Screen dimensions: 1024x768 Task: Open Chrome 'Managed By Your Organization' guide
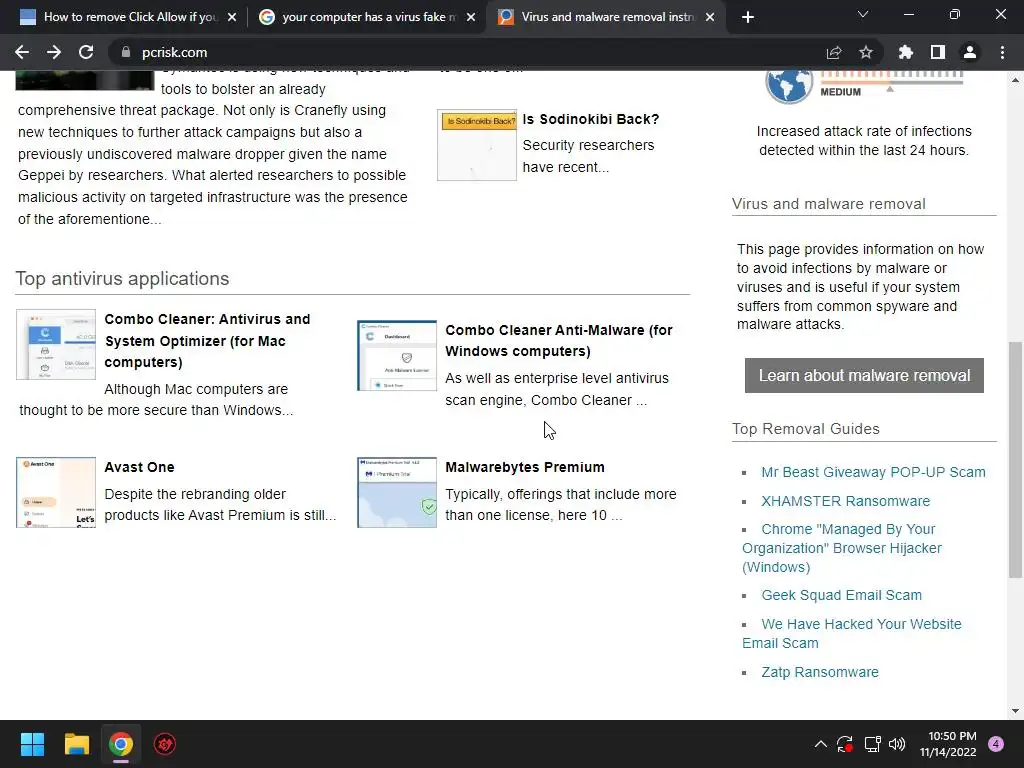point(842,548)
